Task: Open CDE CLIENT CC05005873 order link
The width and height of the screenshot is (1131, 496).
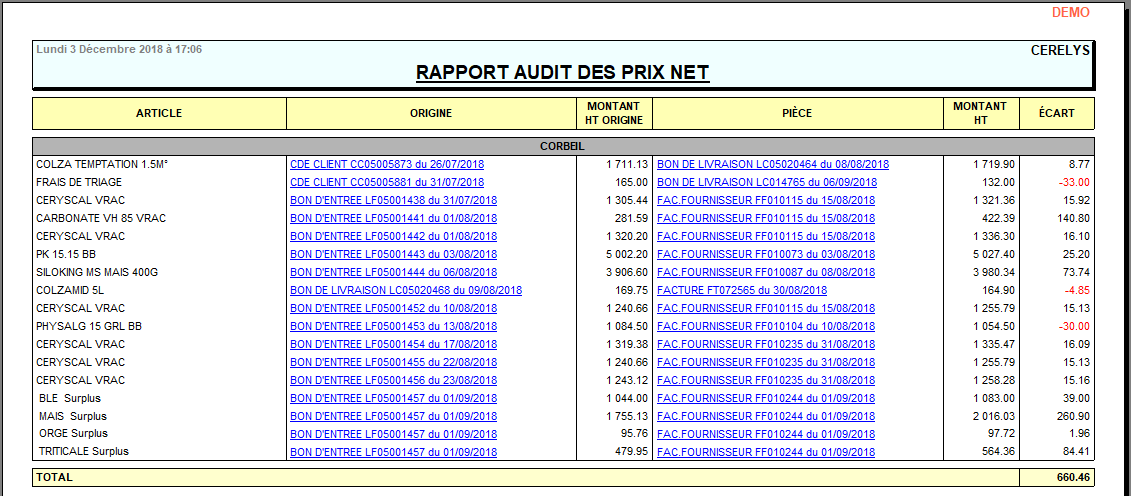Action: pyautogui.click(x=386, y=164)
